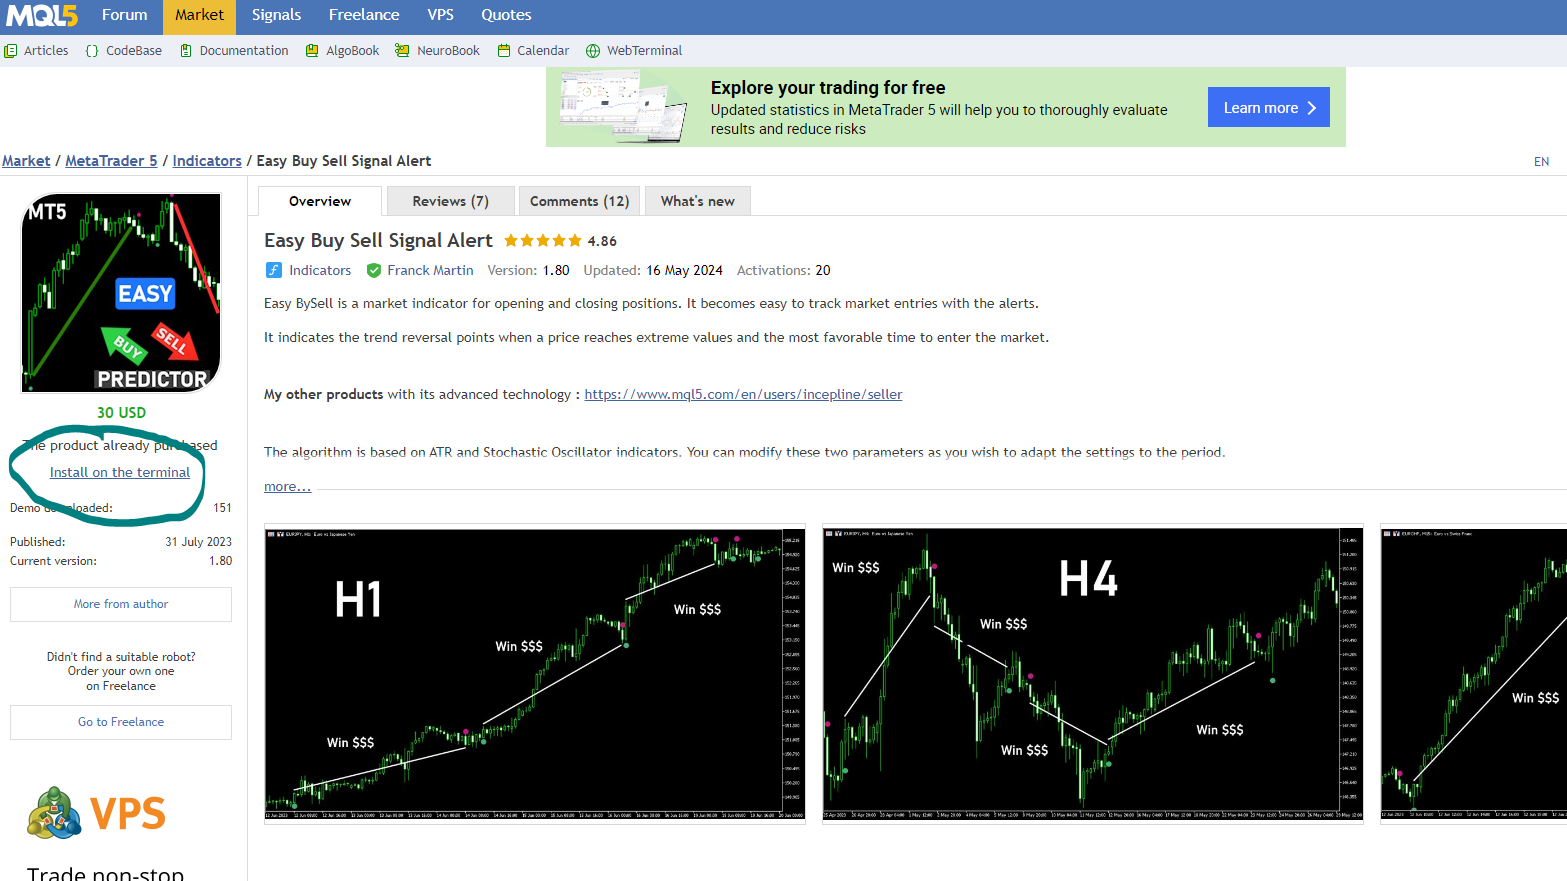Viewport: 1567px width, 881px height.
Task: Click the Indicators category icon
Action: (274, 270)
